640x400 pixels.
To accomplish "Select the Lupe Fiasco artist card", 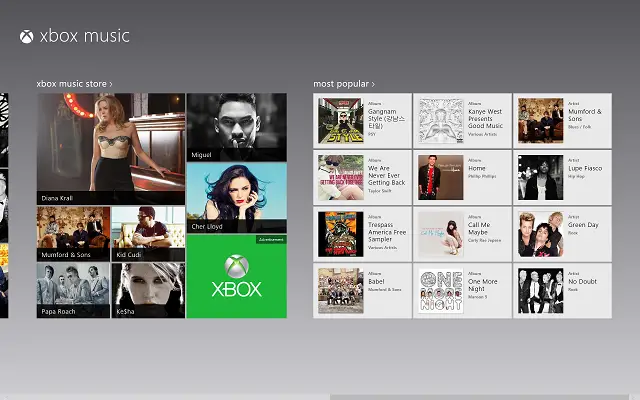I will click(x=562, y=177).
